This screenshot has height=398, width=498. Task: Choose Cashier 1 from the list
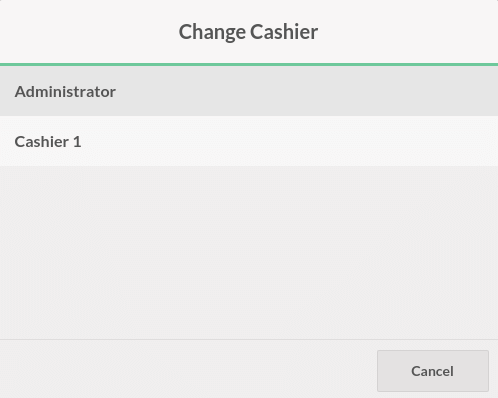(x=249, y=141)
